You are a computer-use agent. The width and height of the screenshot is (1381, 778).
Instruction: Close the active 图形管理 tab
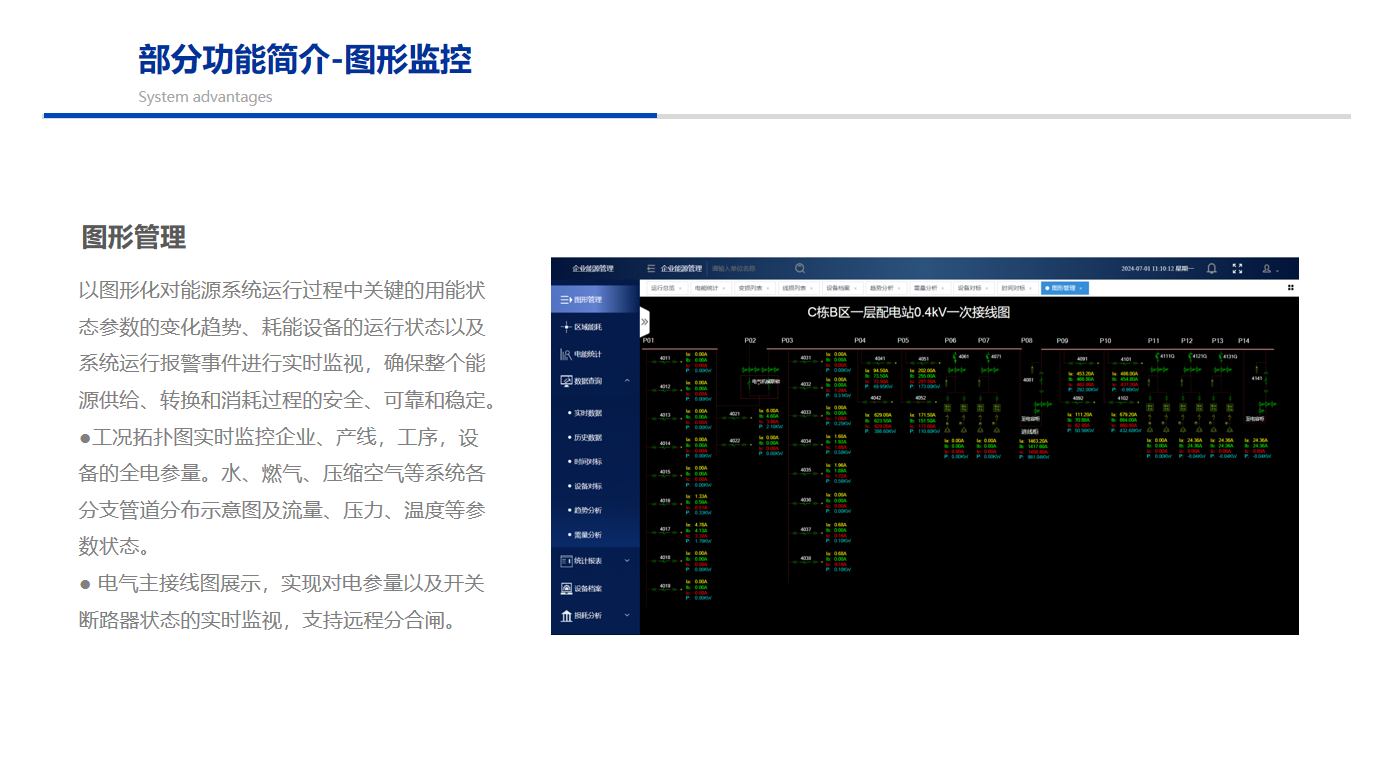pos(1081,288)
